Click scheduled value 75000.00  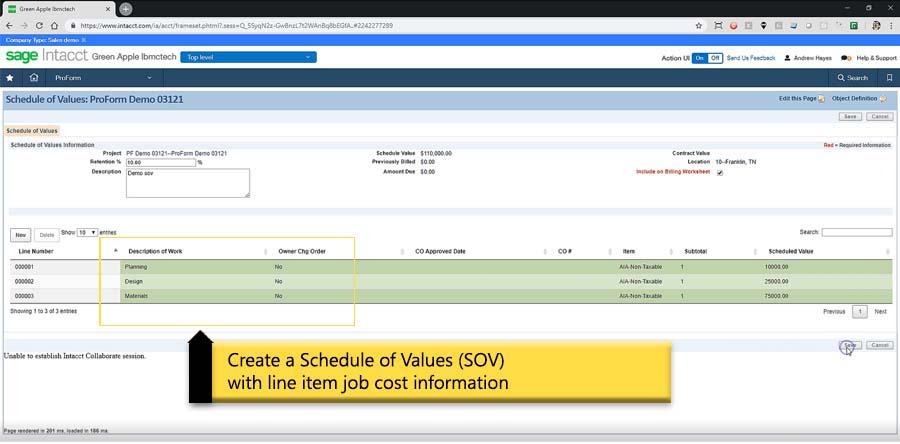[x=776, y=296]
